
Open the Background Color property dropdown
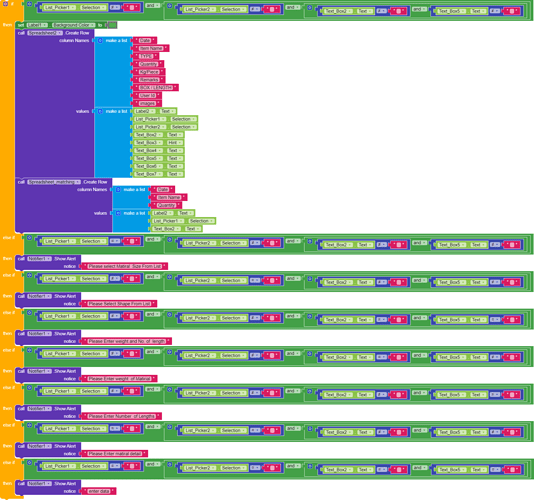[74, 25]
